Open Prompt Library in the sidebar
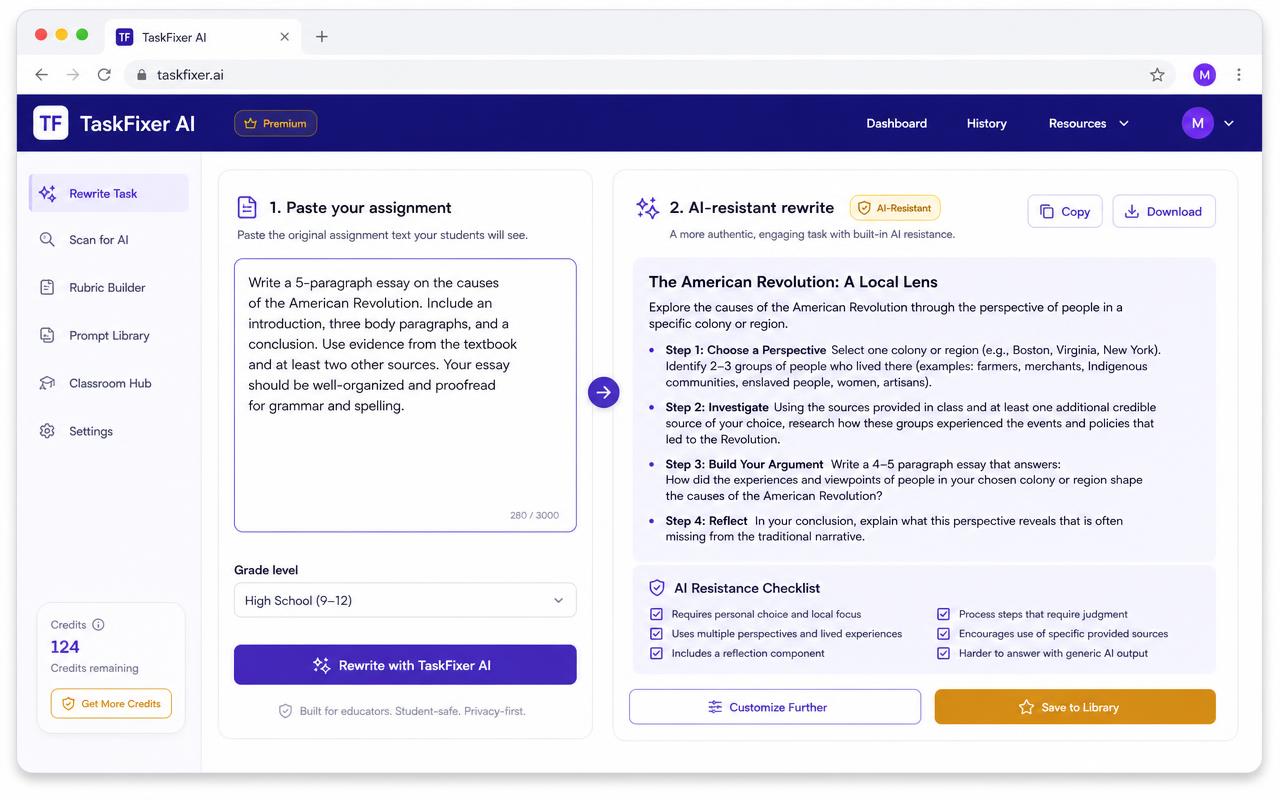The height and width of the screenshot is (800, 1280). [x=108, y=335]
